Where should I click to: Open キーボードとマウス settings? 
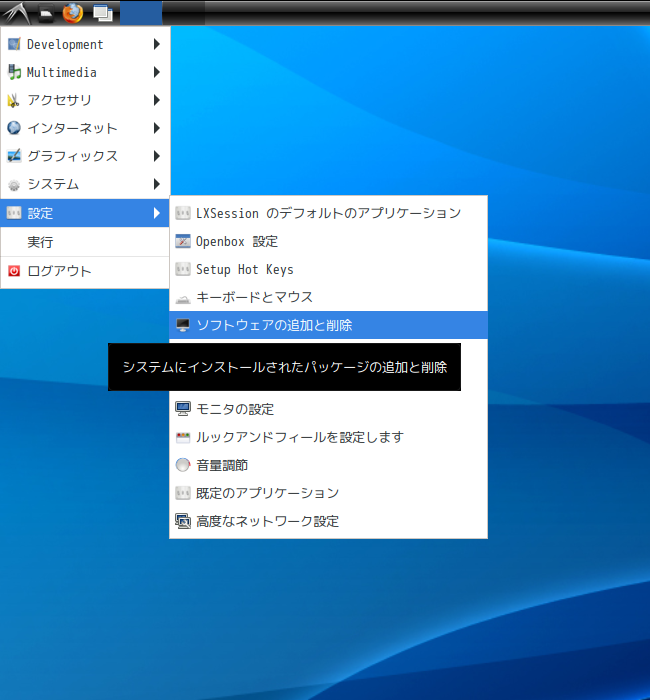pyautogui.click(x=329, y=297)
